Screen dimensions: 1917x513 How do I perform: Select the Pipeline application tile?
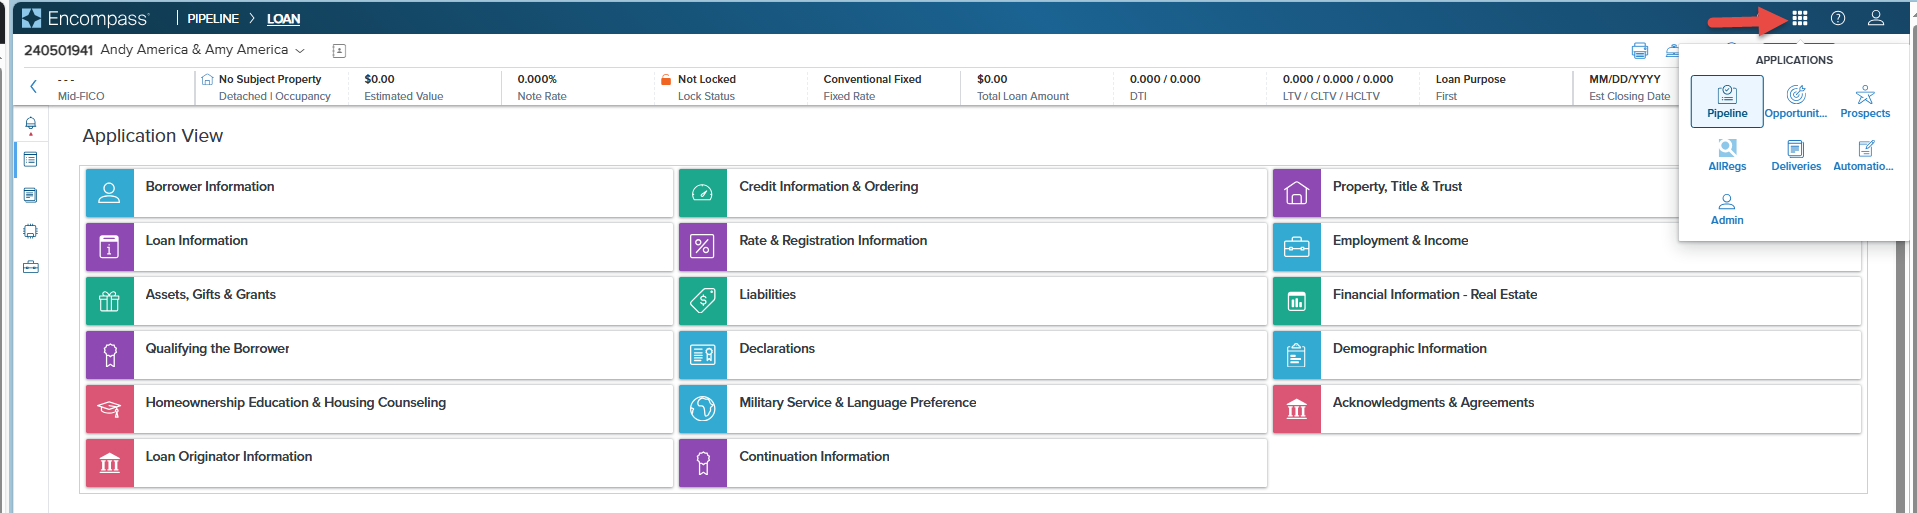[1727, 101]
